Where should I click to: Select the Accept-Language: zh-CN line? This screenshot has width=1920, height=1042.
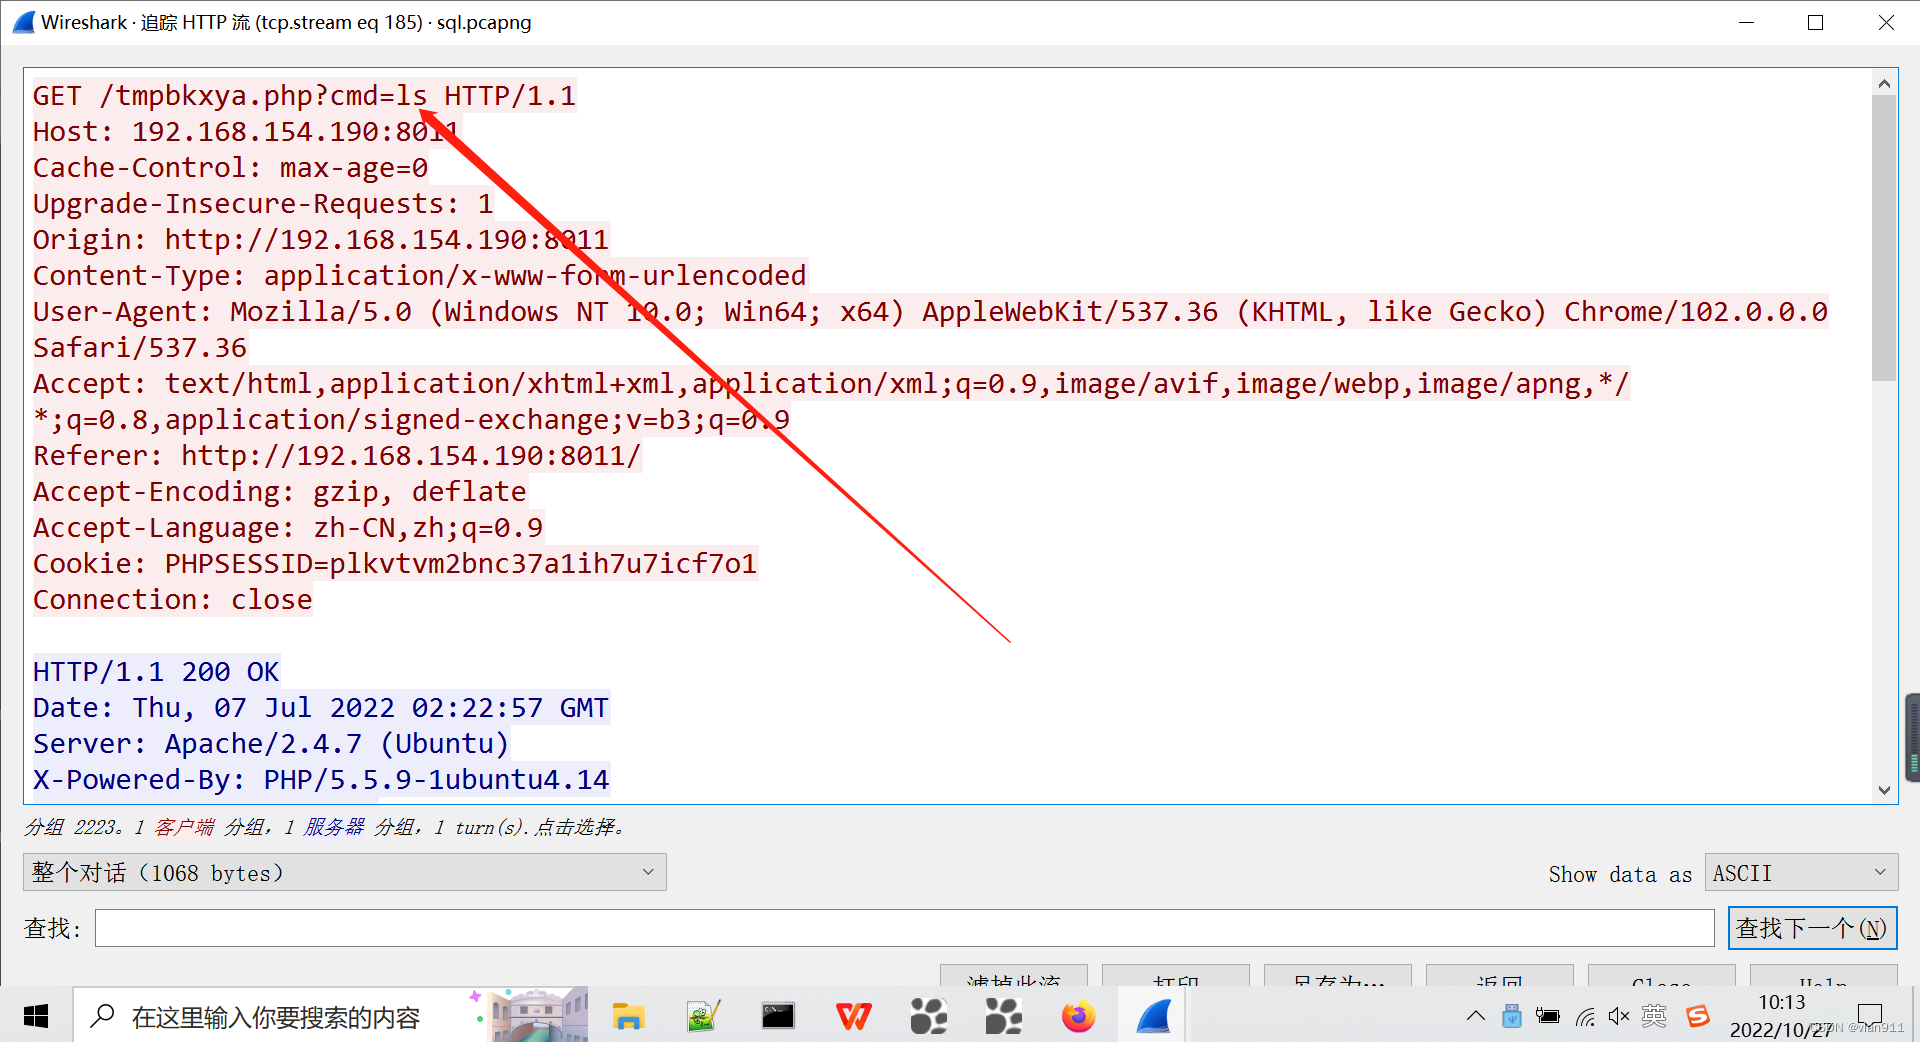click(288, 528)
